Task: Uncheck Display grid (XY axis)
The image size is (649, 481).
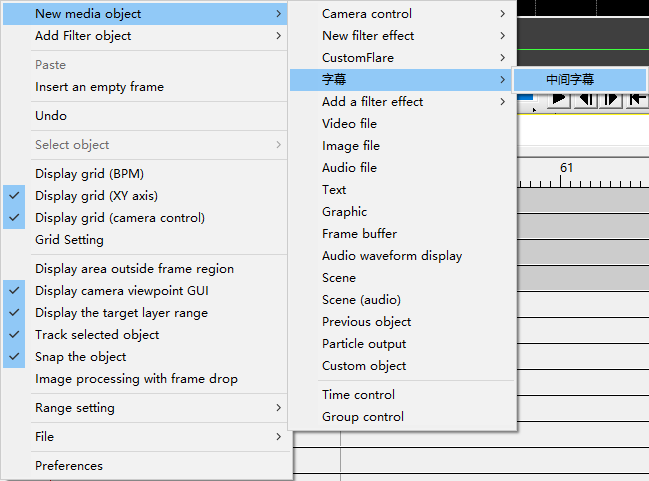Action: click(x=96, y=196)
